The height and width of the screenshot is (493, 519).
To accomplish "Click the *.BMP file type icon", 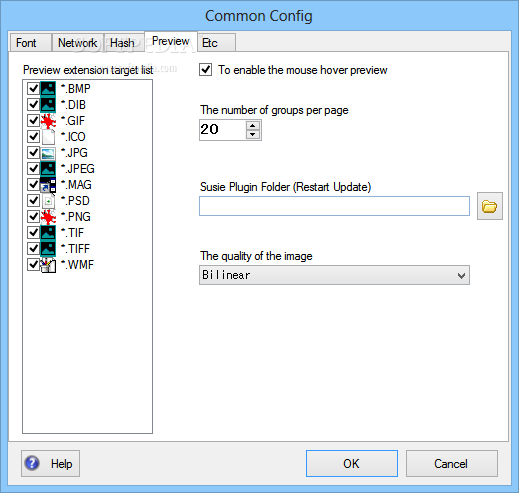I will click(x=48, y=89).
